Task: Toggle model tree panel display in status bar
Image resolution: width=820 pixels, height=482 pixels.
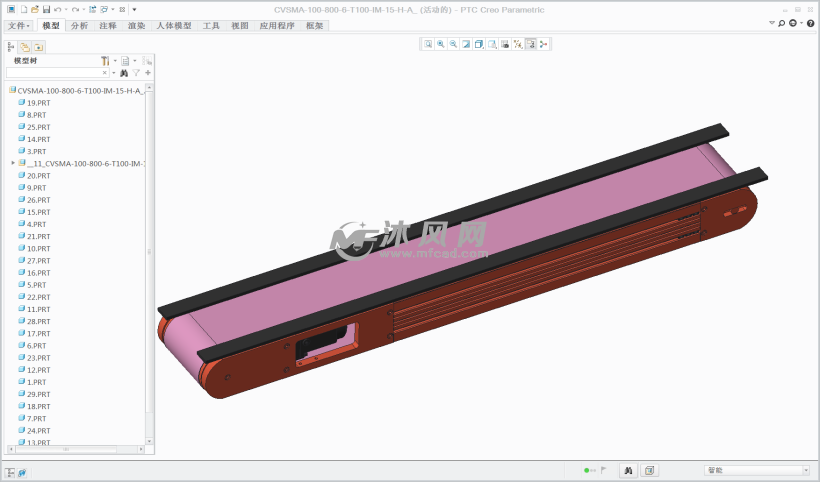Action: click(11, 472)
